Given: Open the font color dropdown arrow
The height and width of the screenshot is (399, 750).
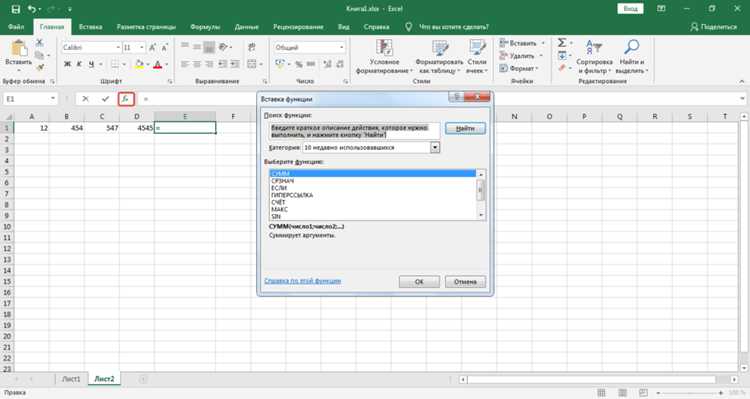Looking at the screenshot, I should click(166, 64).
